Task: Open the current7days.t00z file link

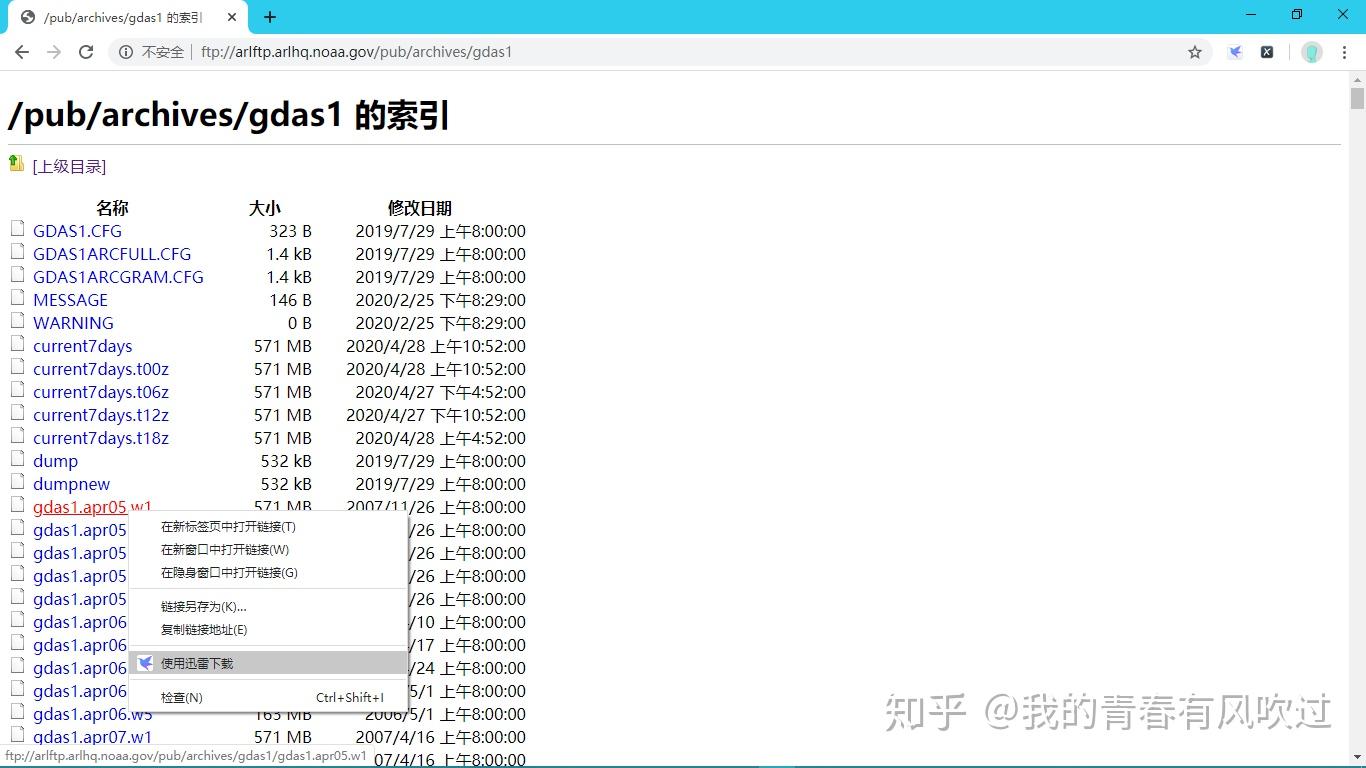Action: coord(101,369)
